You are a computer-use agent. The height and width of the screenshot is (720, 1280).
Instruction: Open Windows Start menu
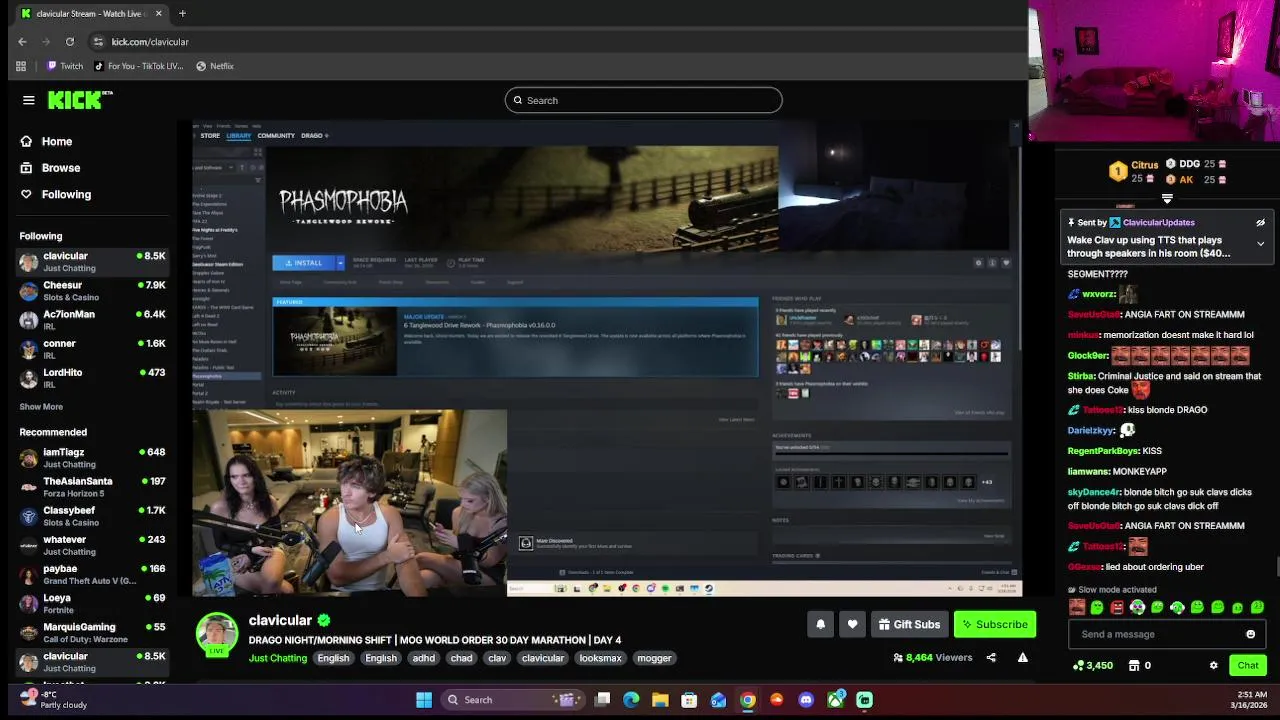[x=424, y=700]
